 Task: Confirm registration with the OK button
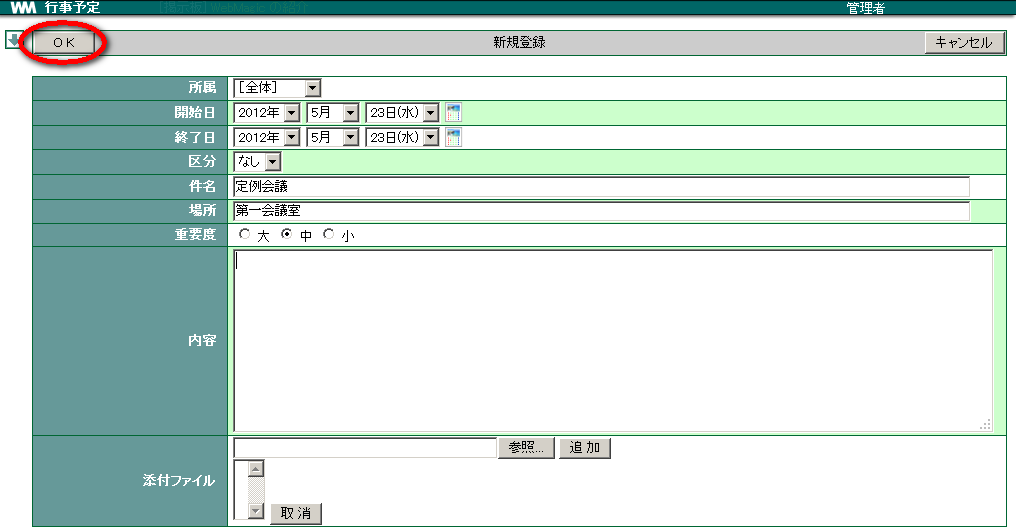[64, 42]
